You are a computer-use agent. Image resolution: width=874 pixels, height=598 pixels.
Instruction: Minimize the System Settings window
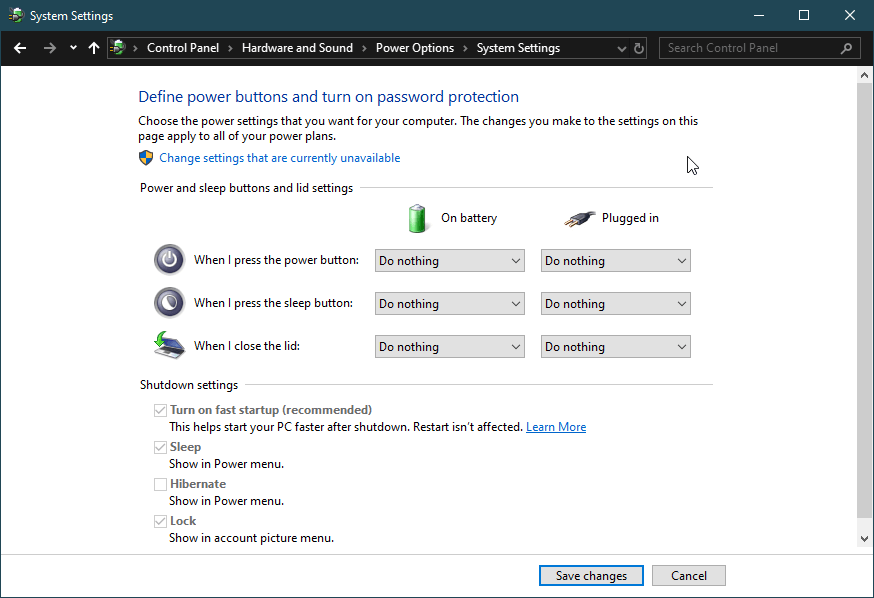pyautogui.click(x=759, y=15)
